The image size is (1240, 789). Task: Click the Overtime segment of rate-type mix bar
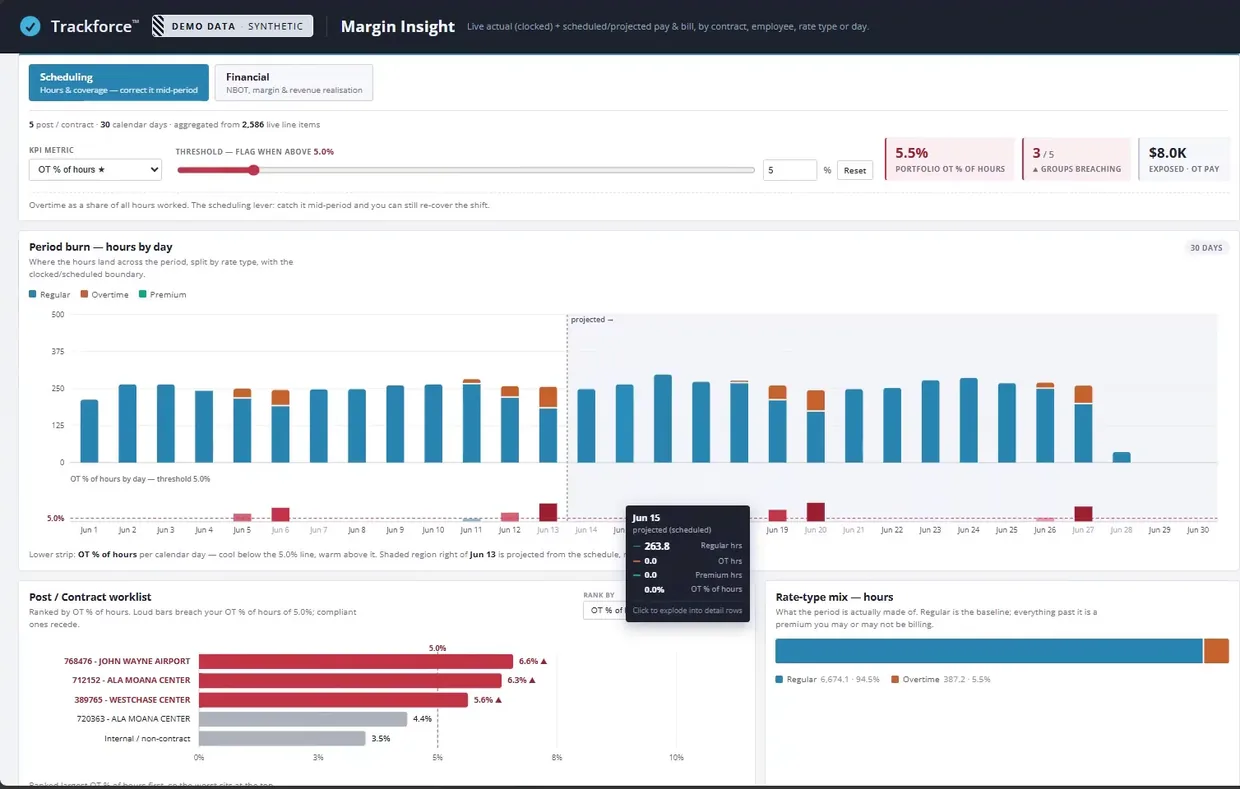tap(1216, 651)
